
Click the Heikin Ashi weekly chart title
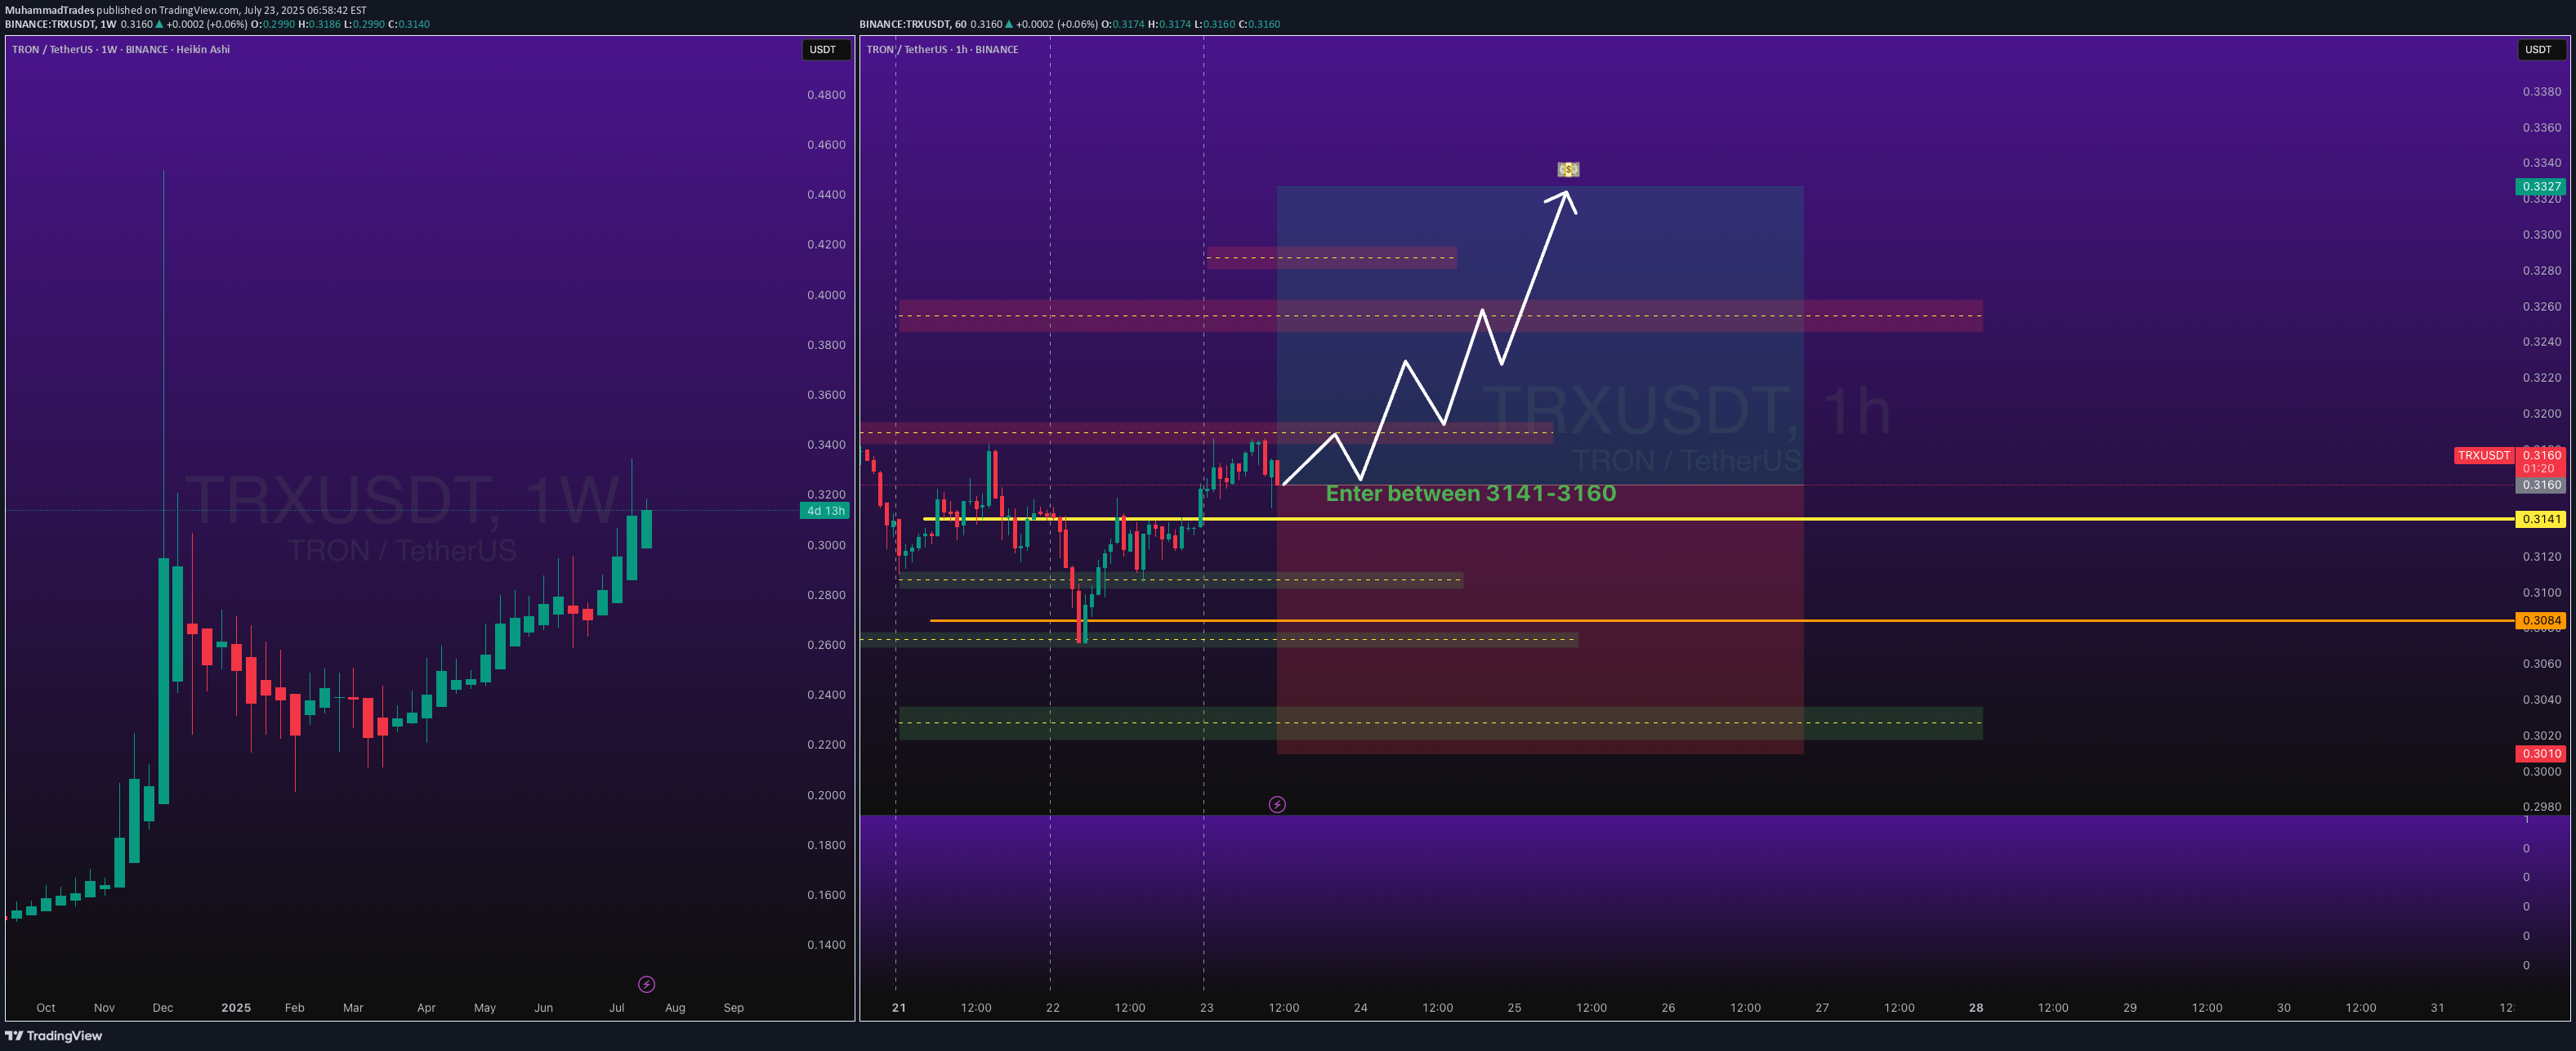pyautogui.click(x=121, y=49)
